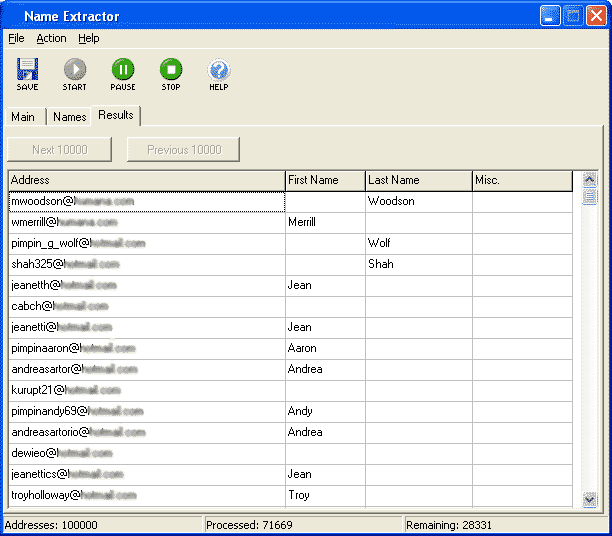Open the Action menu
Screen dimensions: 612x536
point(51,38)
